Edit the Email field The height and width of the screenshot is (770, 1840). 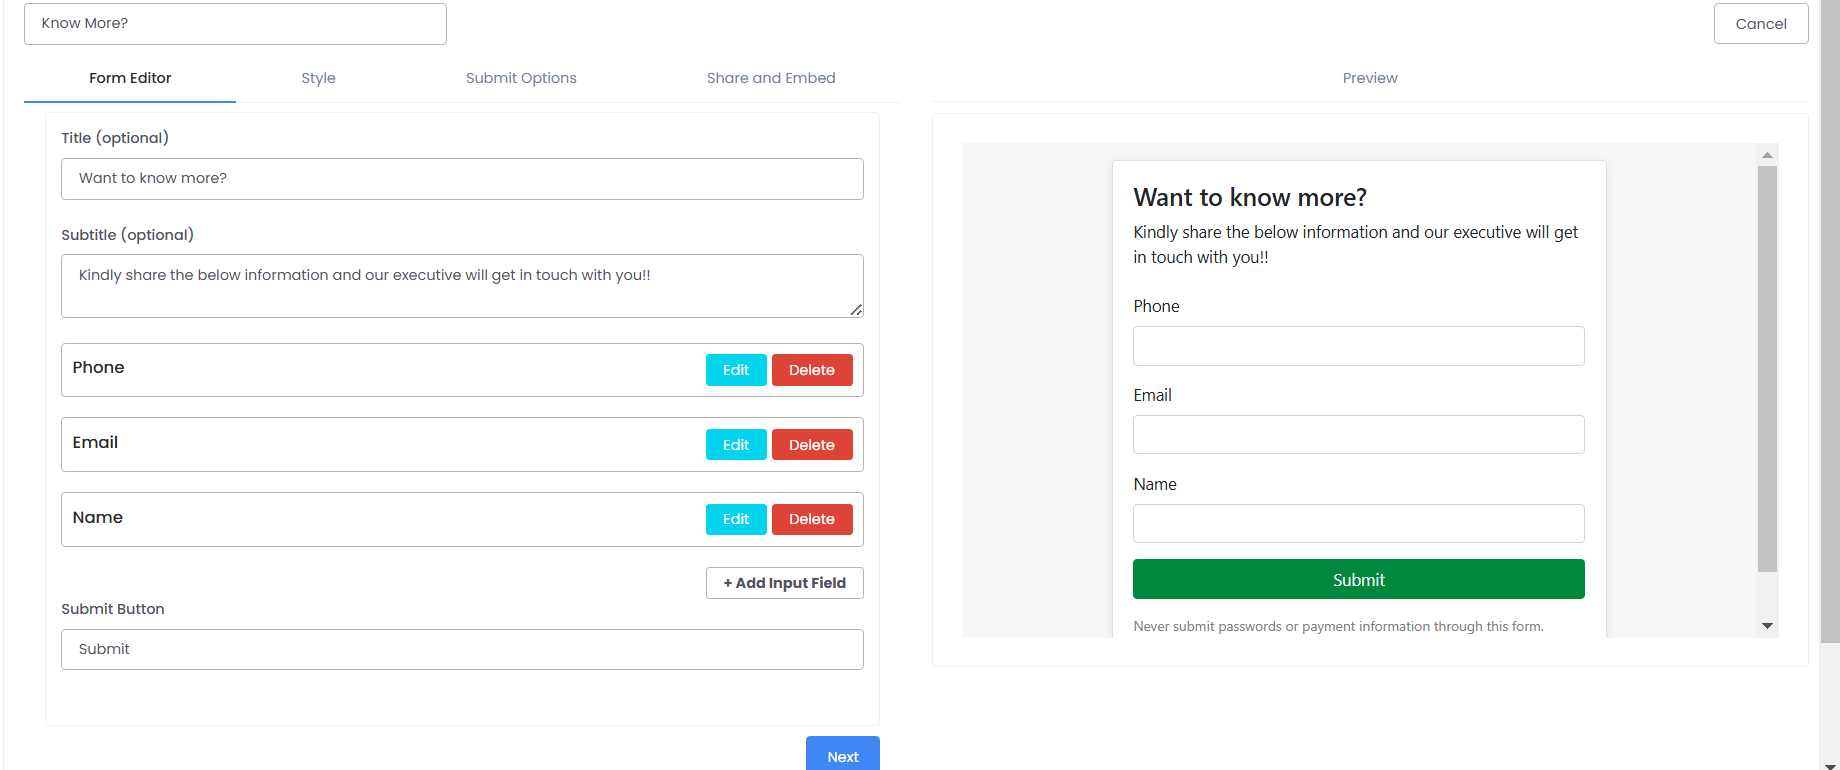(736, 445)
